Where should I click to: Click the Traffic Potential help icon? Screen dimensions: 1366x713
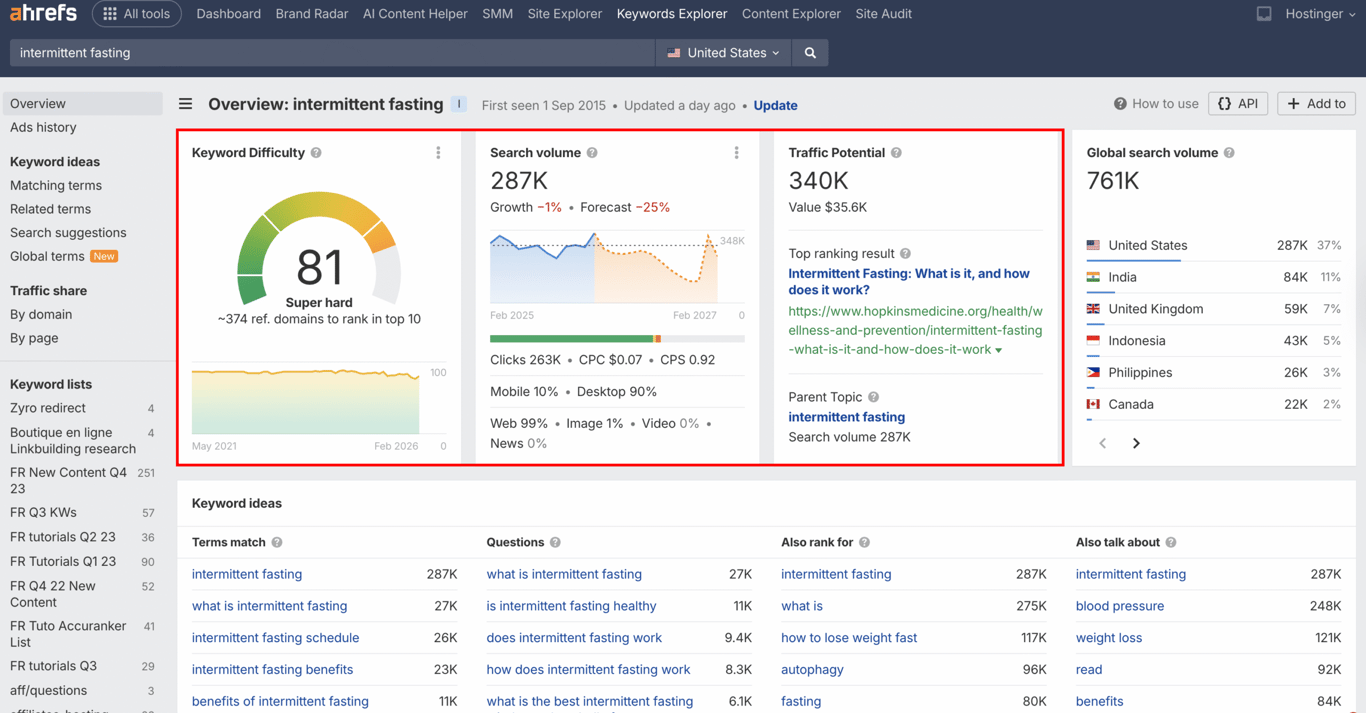pyautogui.click(x=893, y=152)
